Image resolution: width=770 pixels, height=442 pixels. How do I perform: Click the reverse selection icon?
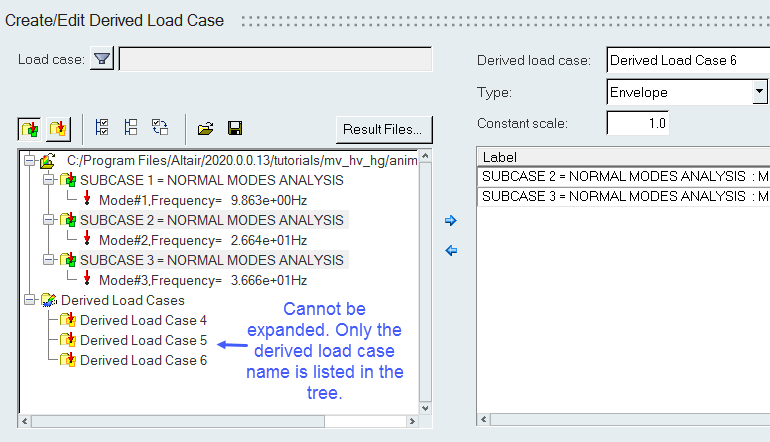[x=160, y=127]
